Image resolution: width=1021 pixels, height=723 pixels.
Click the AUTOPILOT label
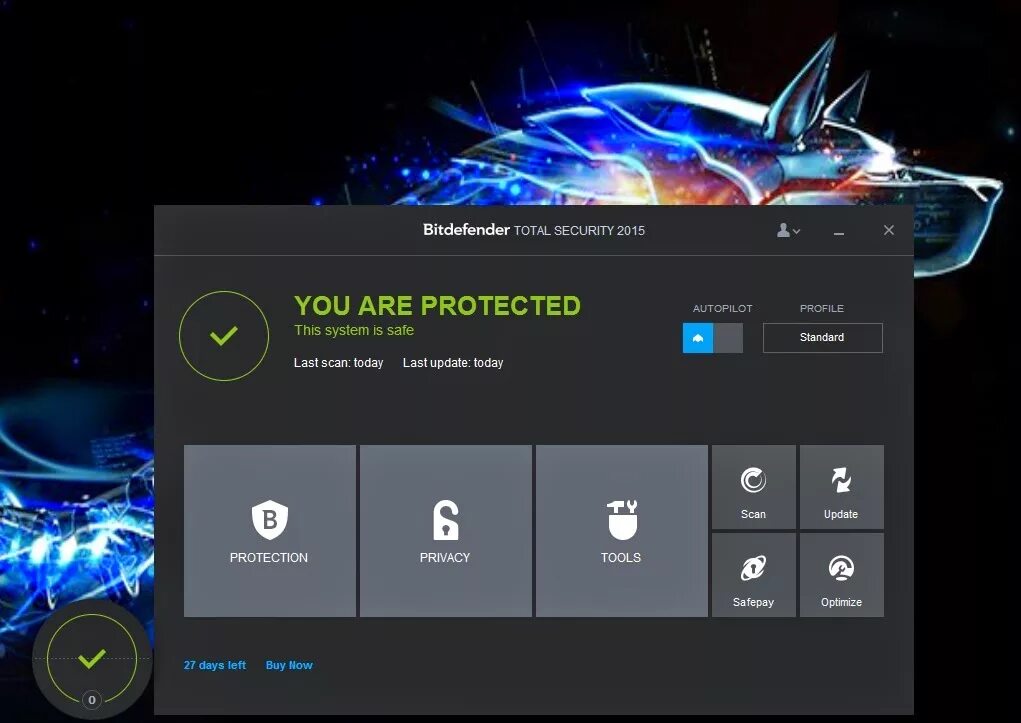tap(722, 309)
